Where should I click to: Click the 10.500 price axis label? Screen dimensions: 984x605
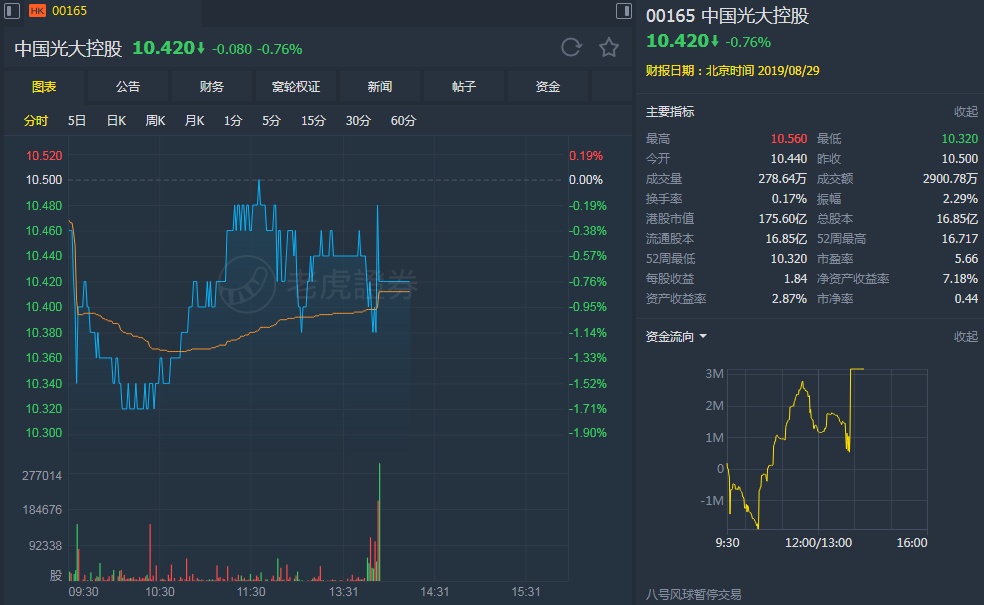tap(44, 180)
